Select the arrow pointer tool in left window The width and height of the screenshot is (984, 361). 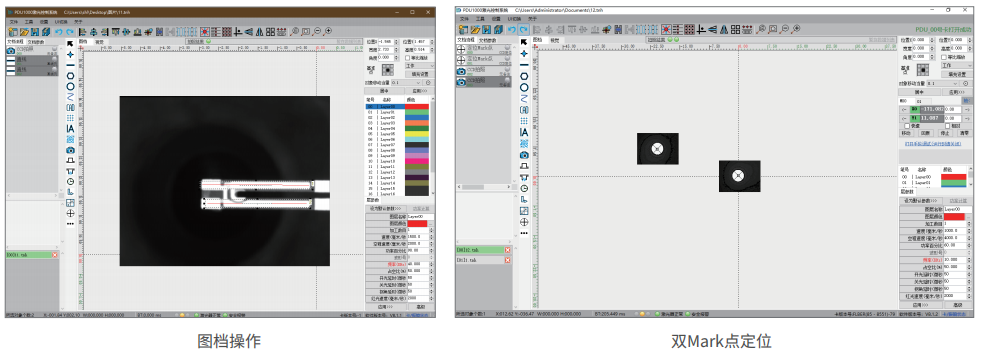(x=70, y=43)
